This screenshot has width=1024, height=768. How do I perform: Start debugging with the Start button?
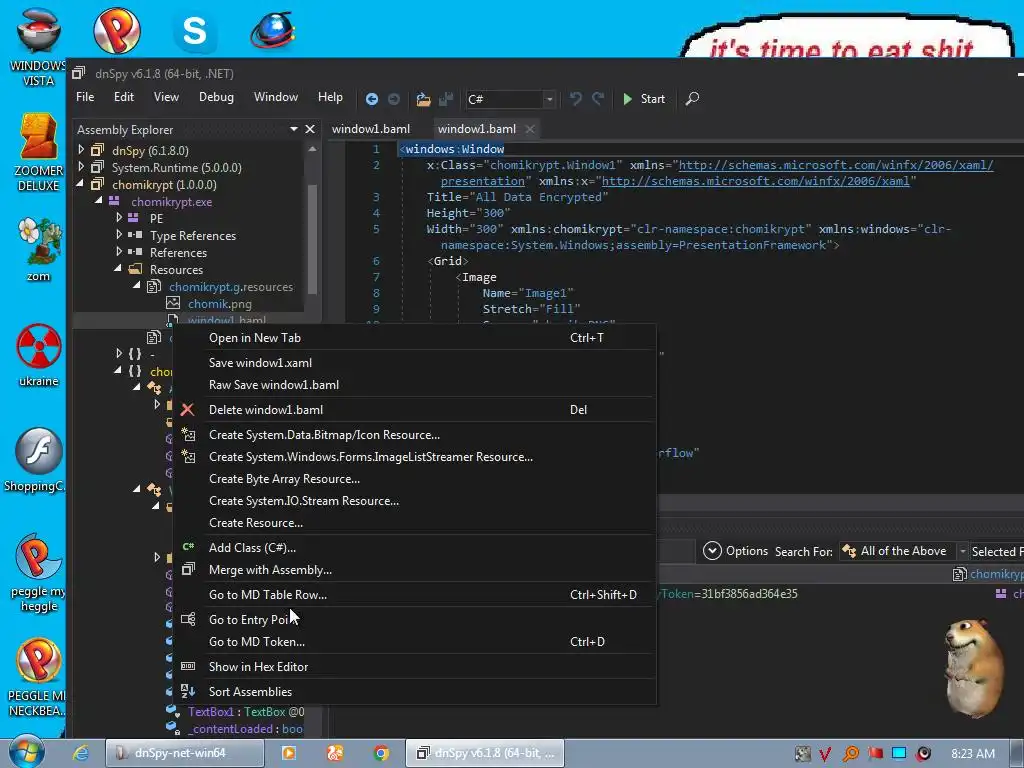coord(644,99)
